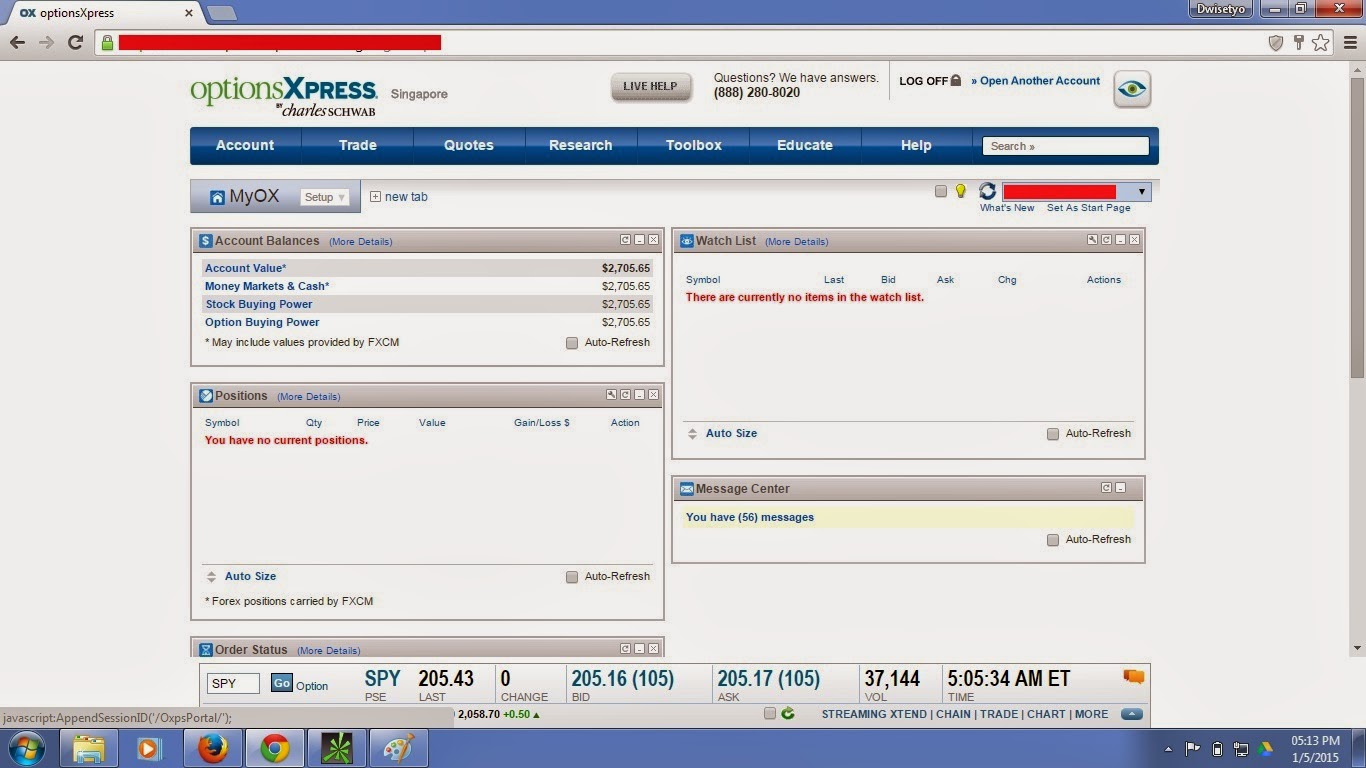Click Chrome's bookmark star icon
Image resolution: width=1366 pixels, height=768 pixels.
pyautogui.click(x=1321, y=42)
